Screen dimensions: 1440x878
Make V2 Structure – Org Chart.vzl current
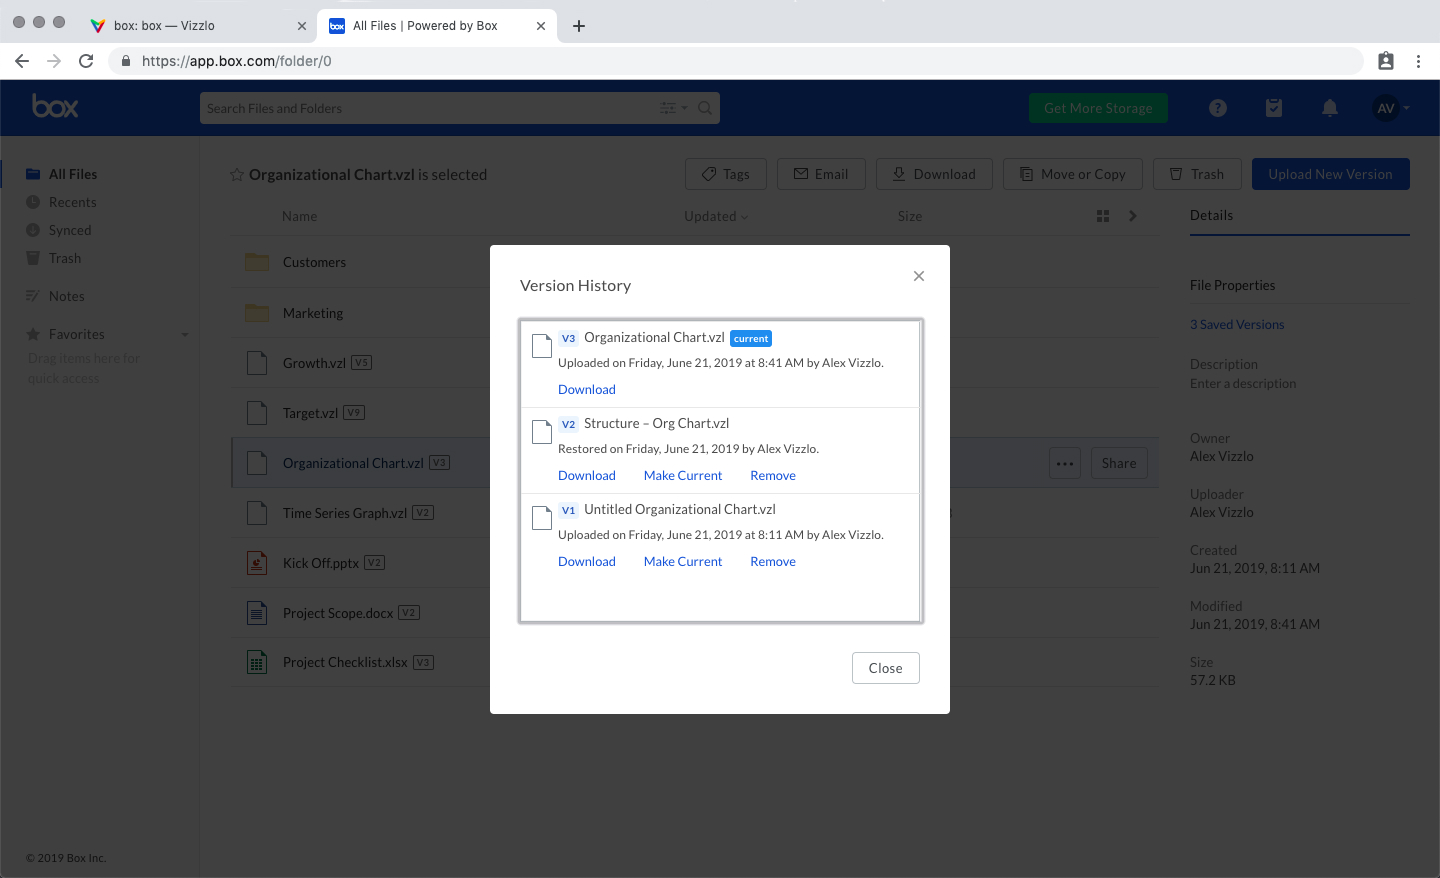(683, 476)
